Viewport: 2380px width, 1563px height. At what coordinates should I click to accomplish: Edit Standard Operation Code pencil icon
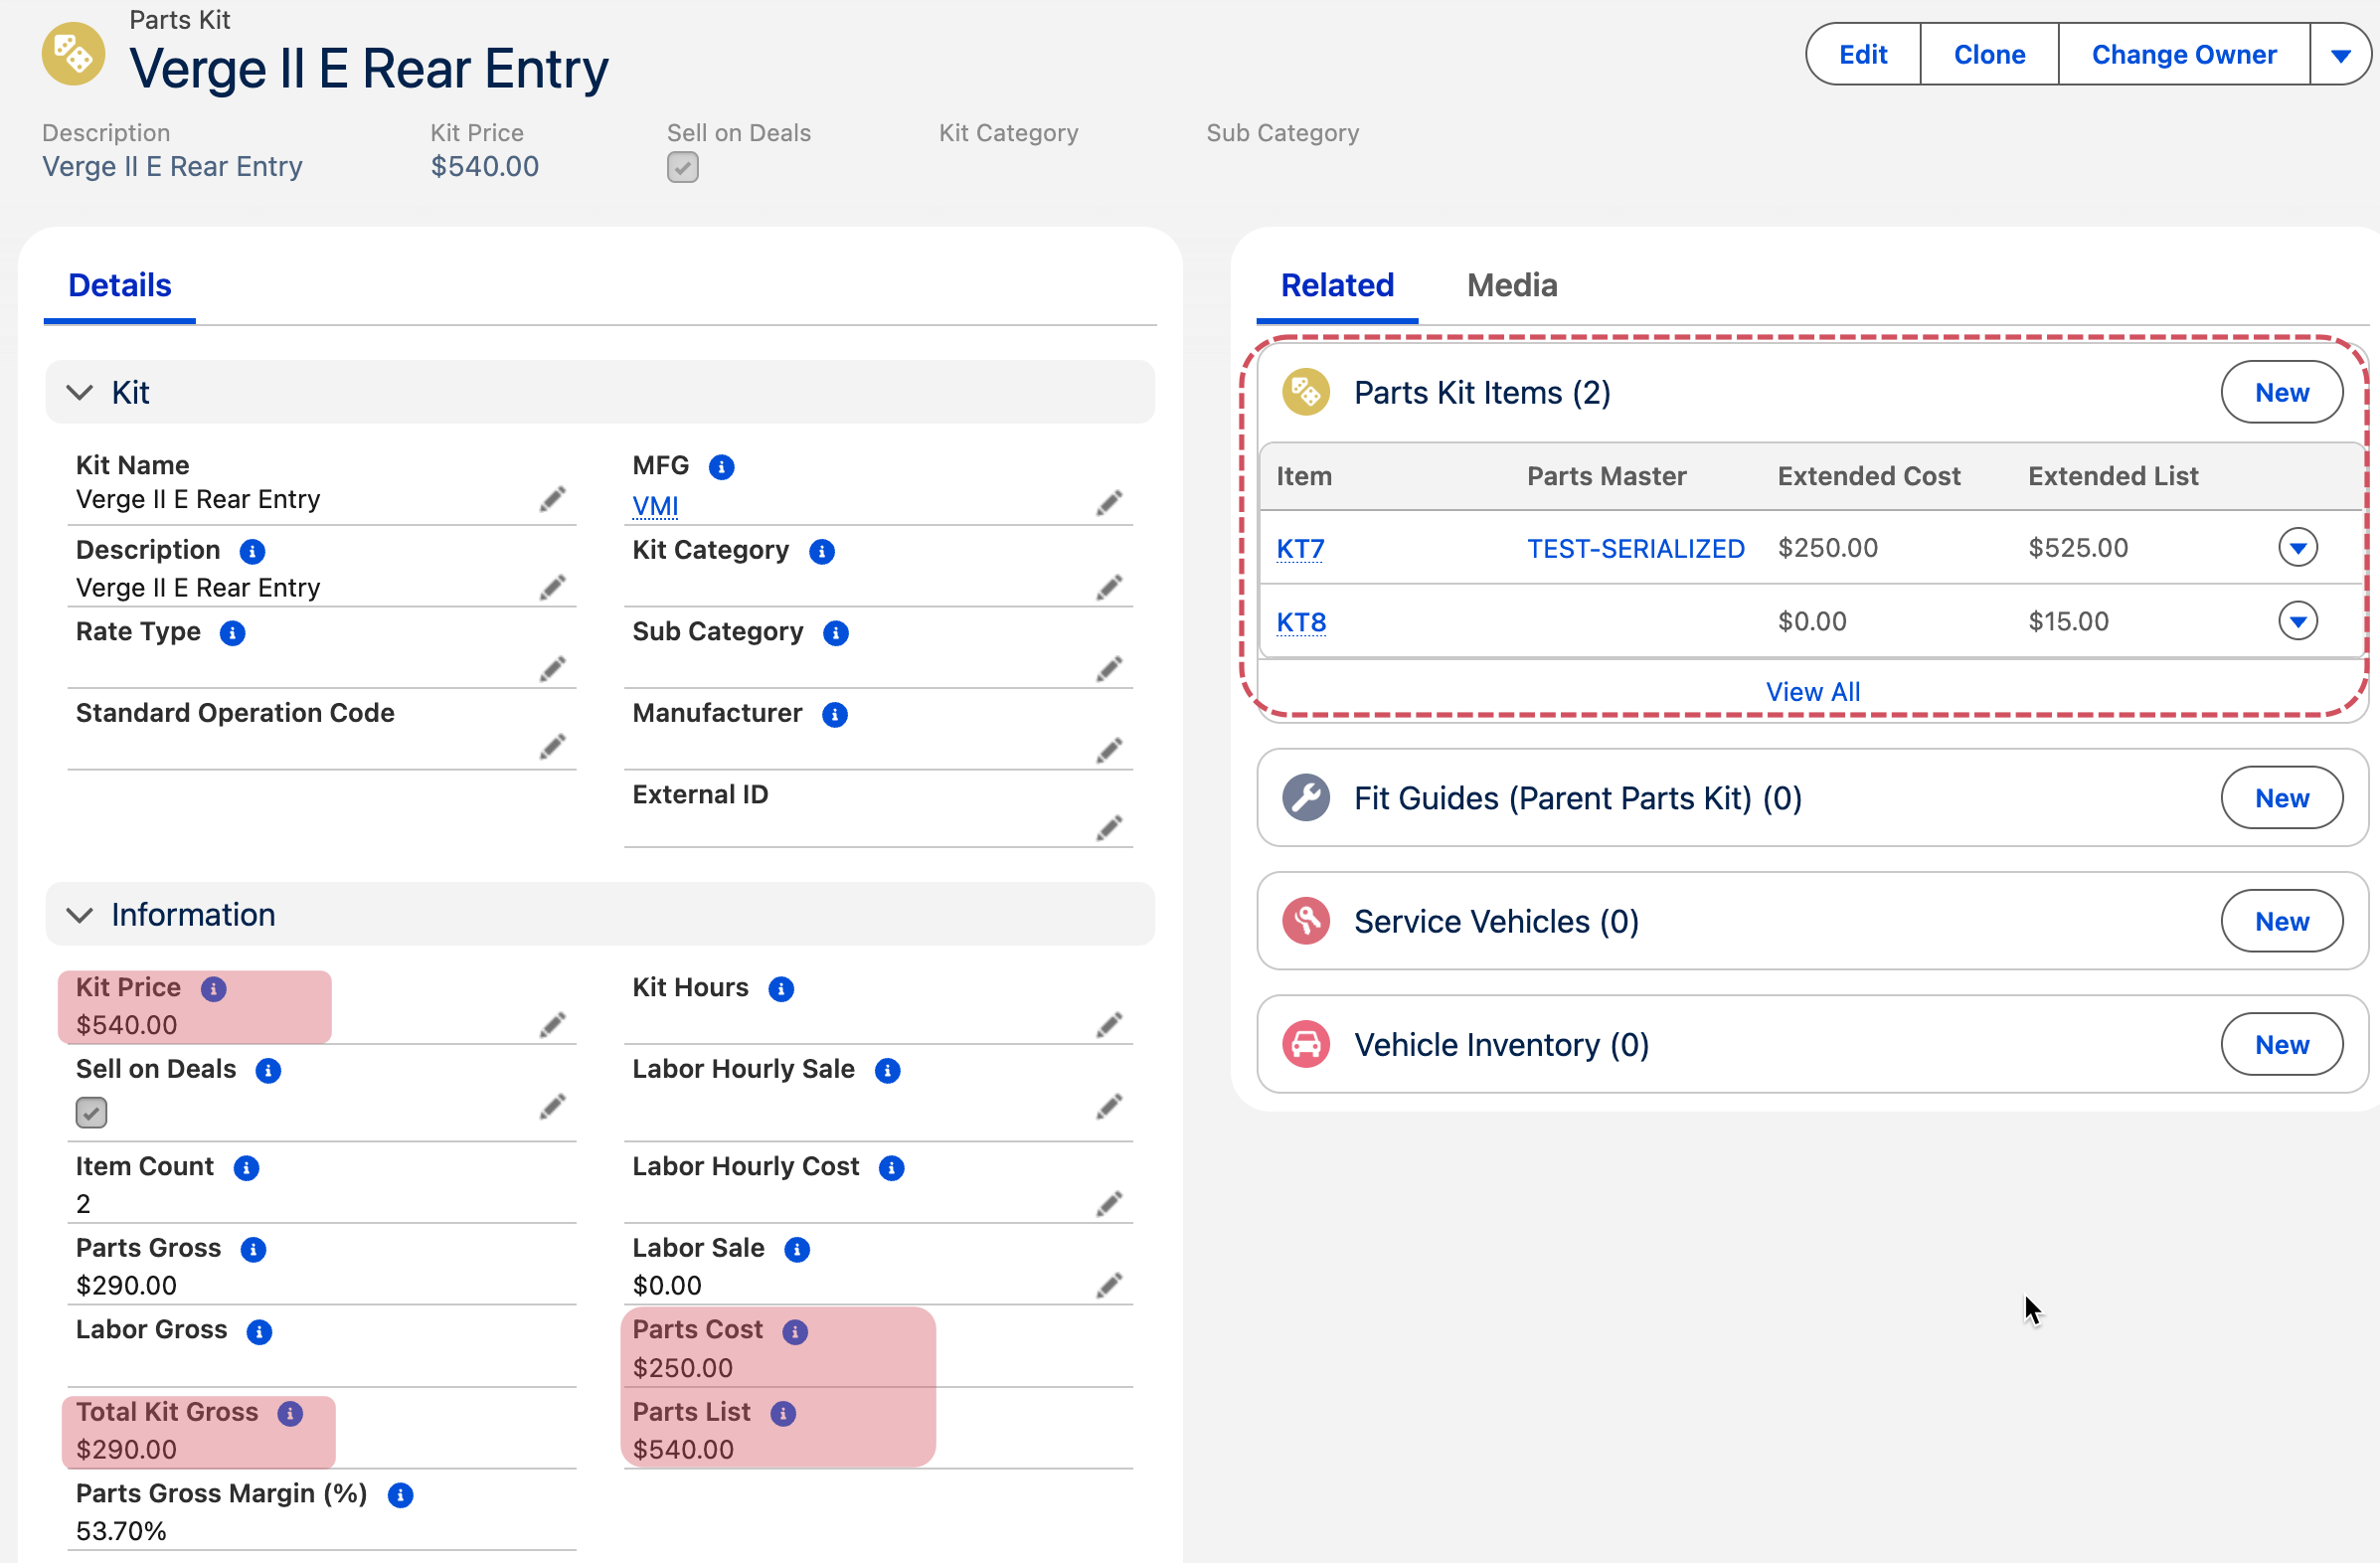[553, 747]
